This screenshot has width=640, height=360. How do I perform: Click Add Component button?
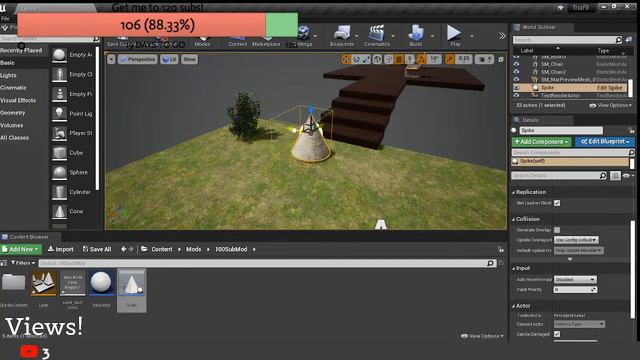click(542, 142)
